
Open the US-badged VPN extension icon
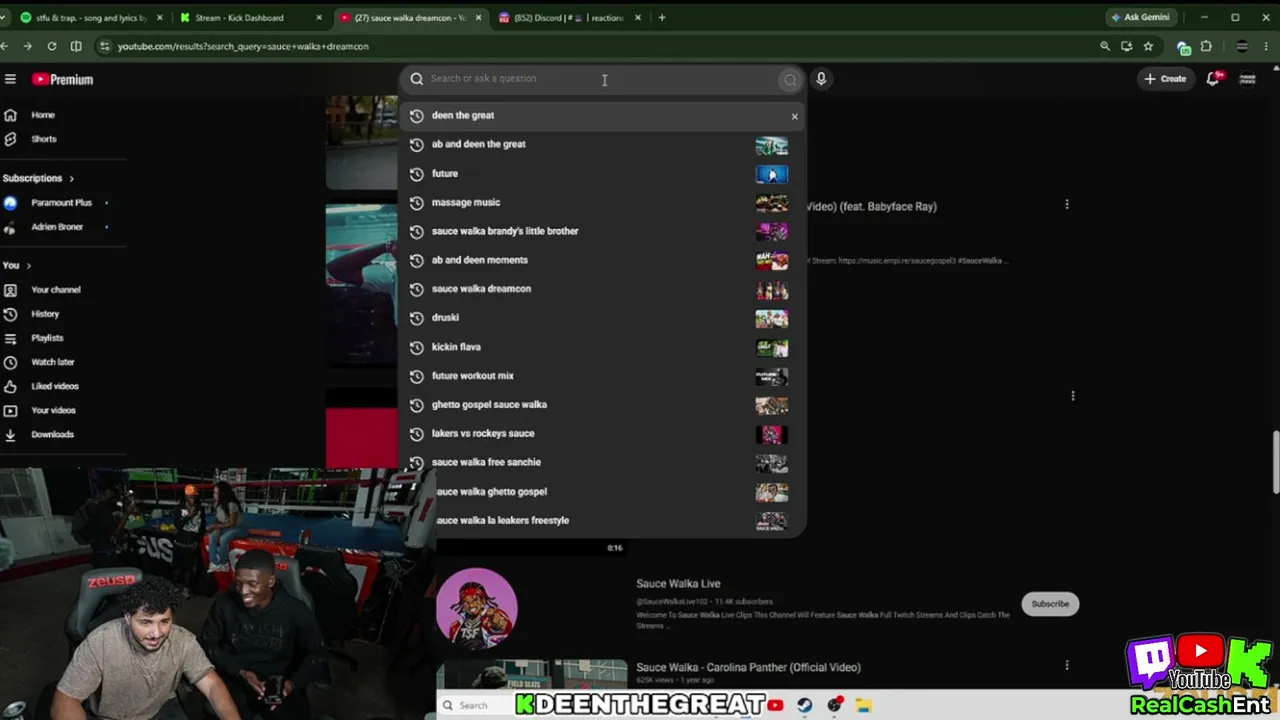pyautogui.click(x=1184, y=47)
